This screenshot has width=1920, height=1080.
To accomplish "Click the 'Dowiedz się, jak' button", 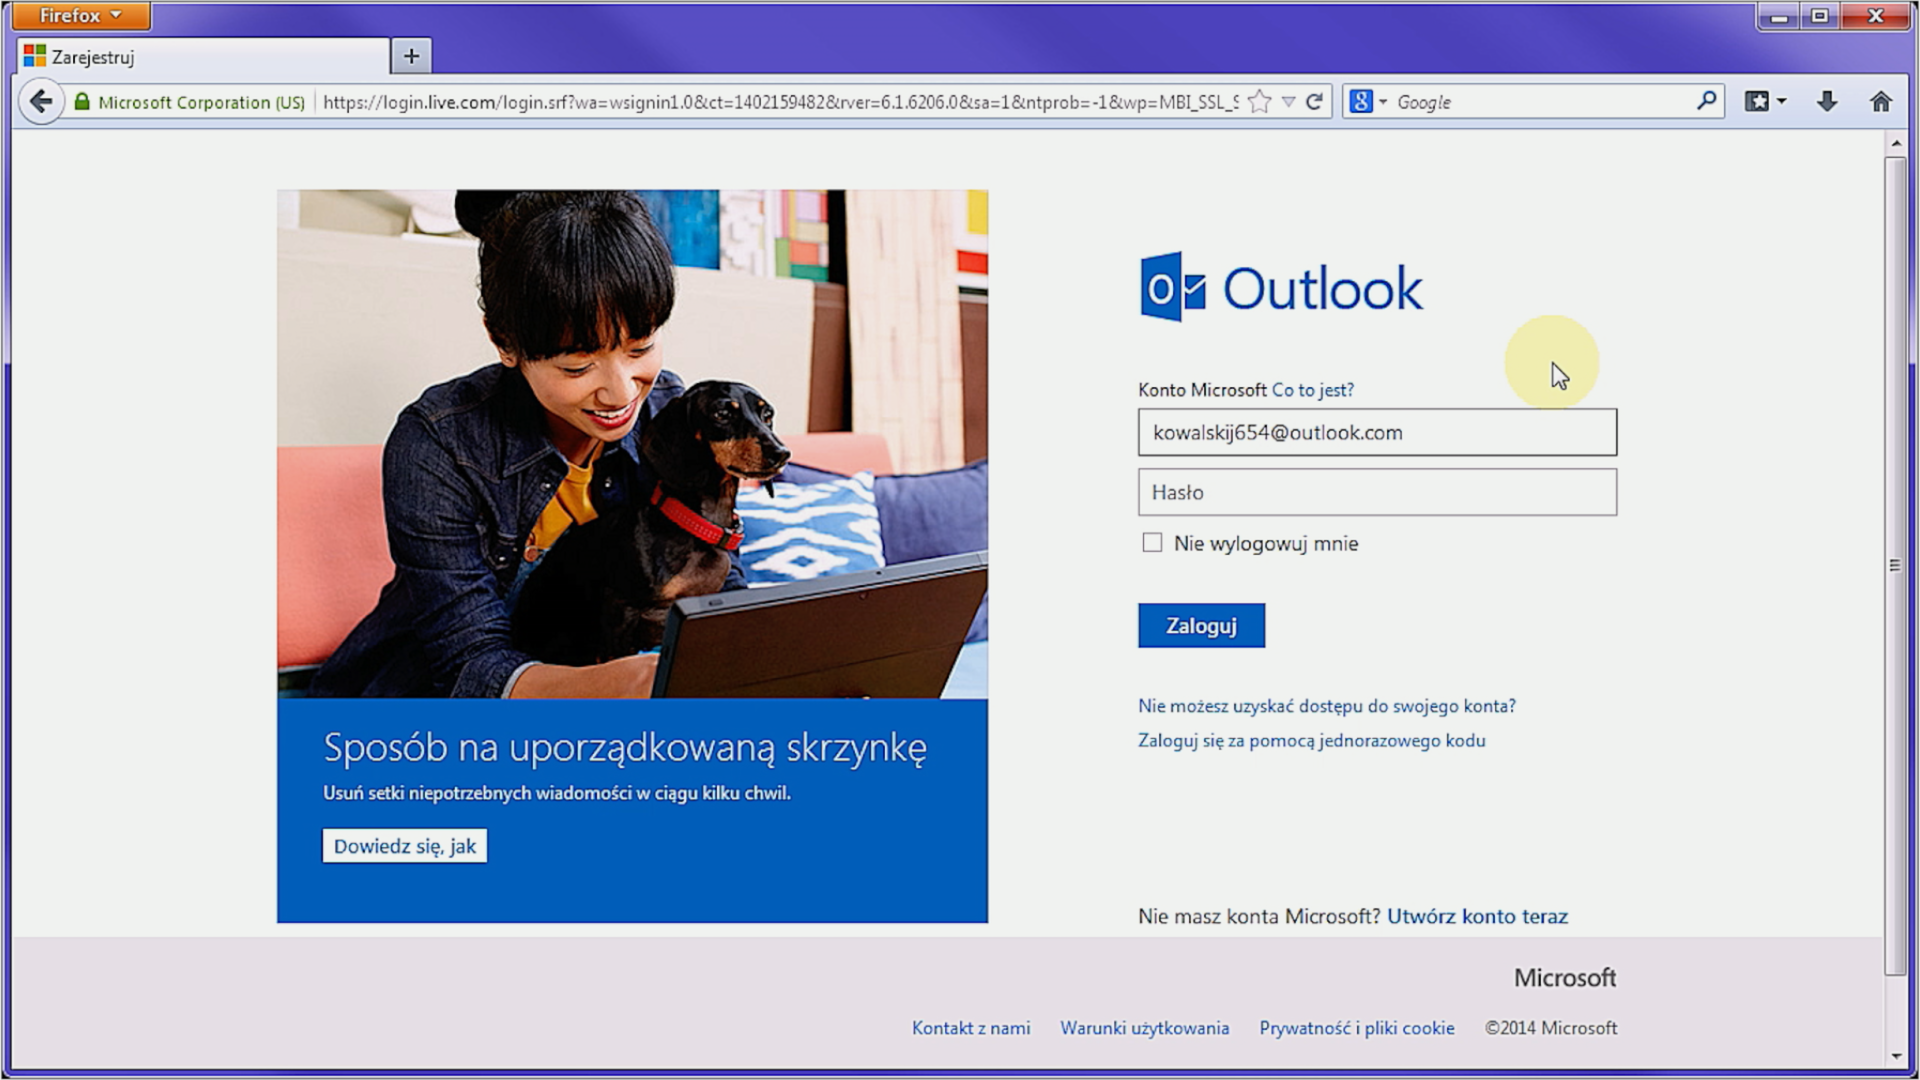I will [x=405, y=846].
